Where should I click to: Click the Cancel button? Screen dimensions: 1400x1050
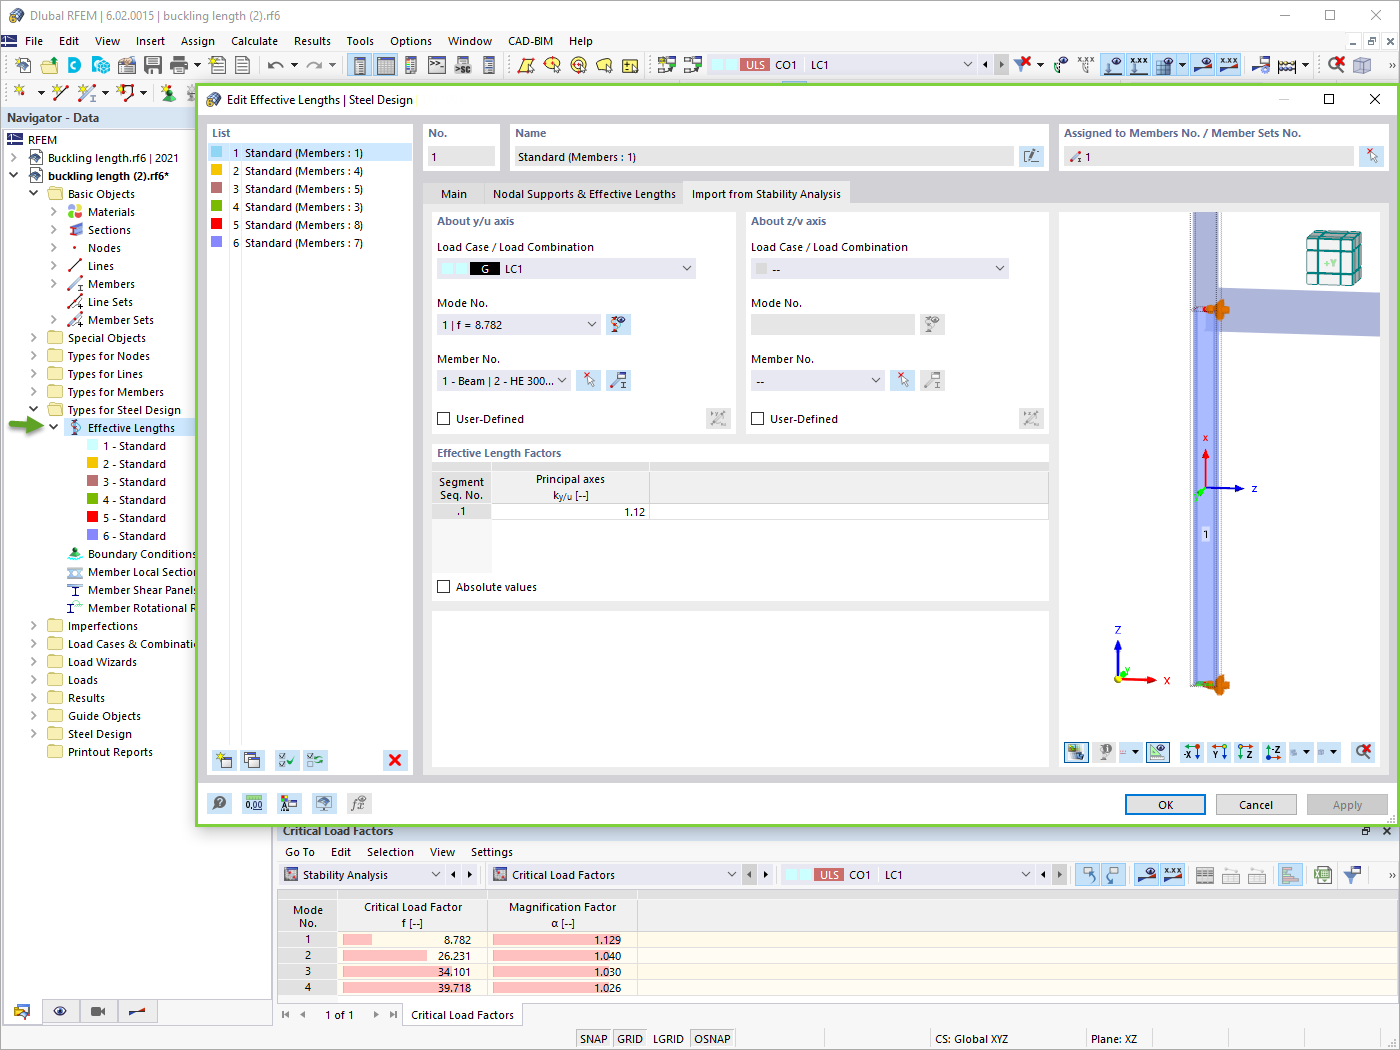coord(1256,805)
